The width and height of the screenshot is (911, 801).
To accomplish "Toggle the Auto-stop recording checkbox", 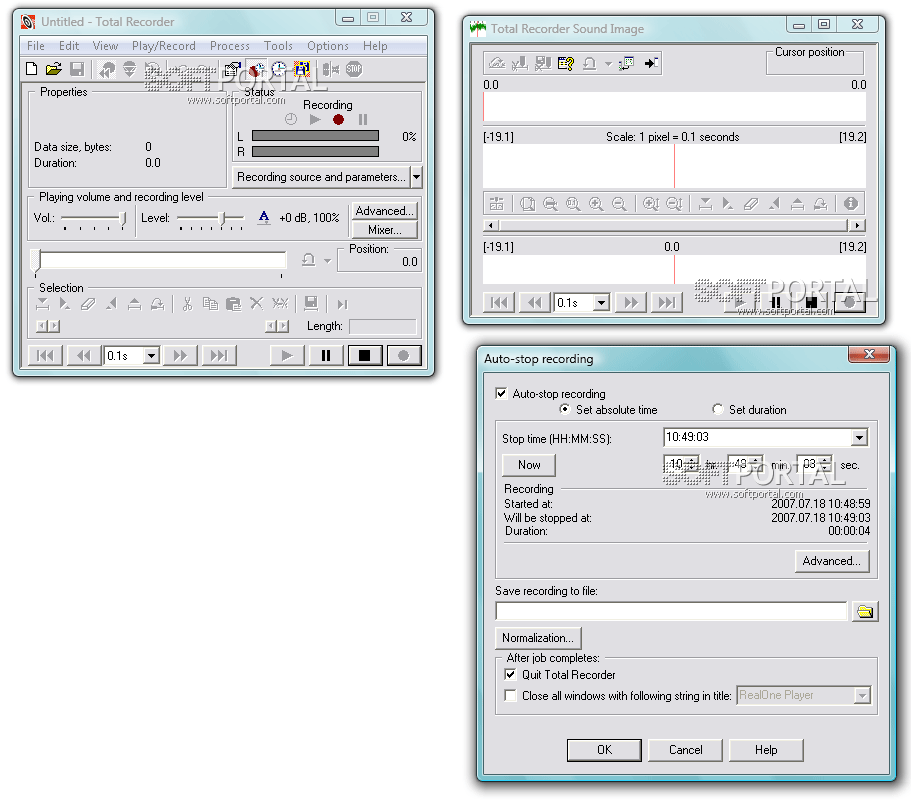I will pyautogui.click(x=501, y=393).
